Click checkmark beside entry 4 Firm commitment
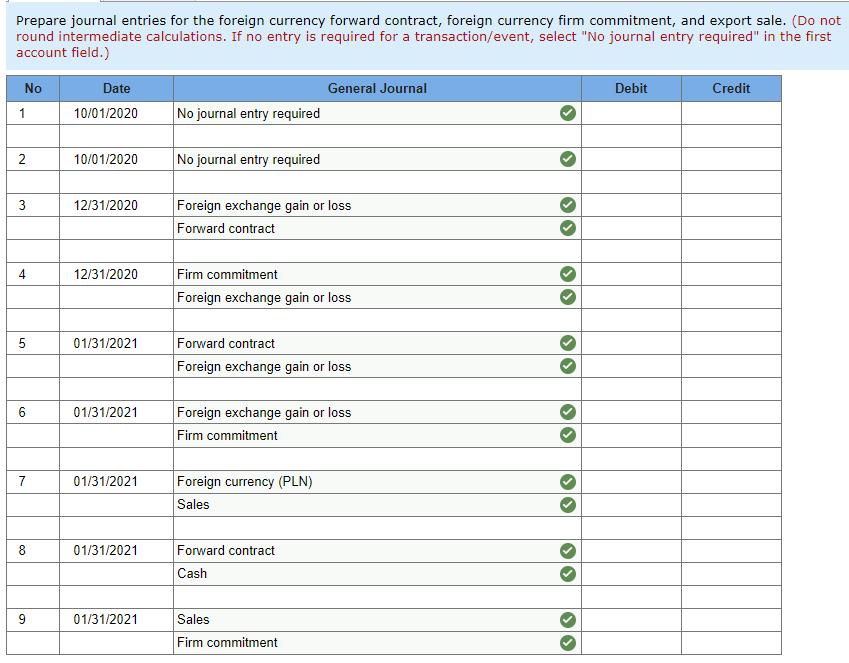Screen dimensions: 849x663 pos(567,274)
